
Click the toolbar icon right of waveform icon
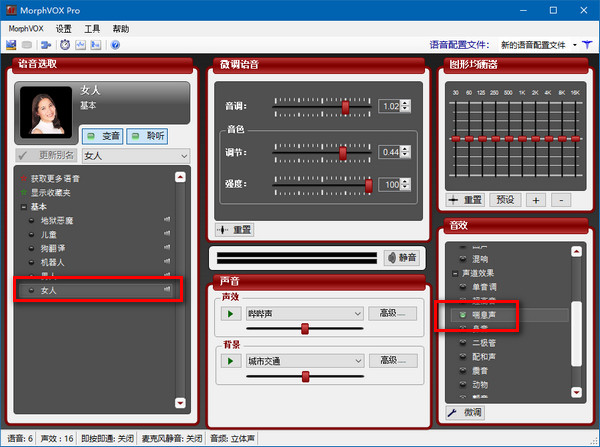tap(95, 45)
